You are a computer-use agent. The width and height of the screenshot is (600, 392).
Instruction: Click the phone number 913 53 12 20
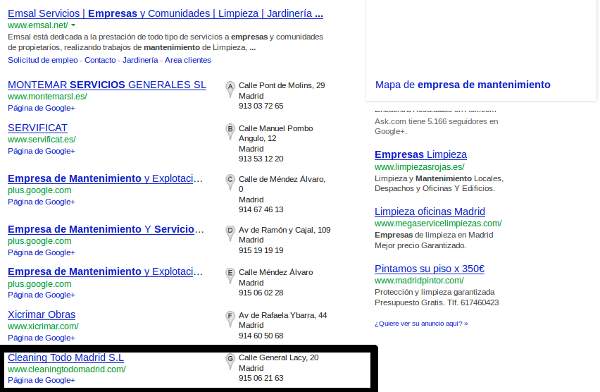pos(261,159)
